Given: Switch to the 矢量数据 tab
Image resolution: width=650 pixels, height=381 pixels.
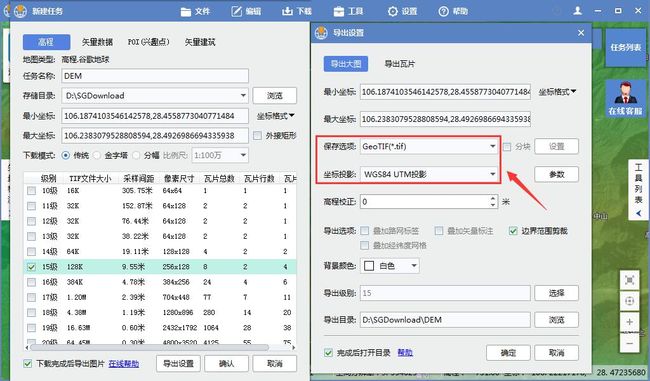Looking at the screenshot, I should pos(97,42).
